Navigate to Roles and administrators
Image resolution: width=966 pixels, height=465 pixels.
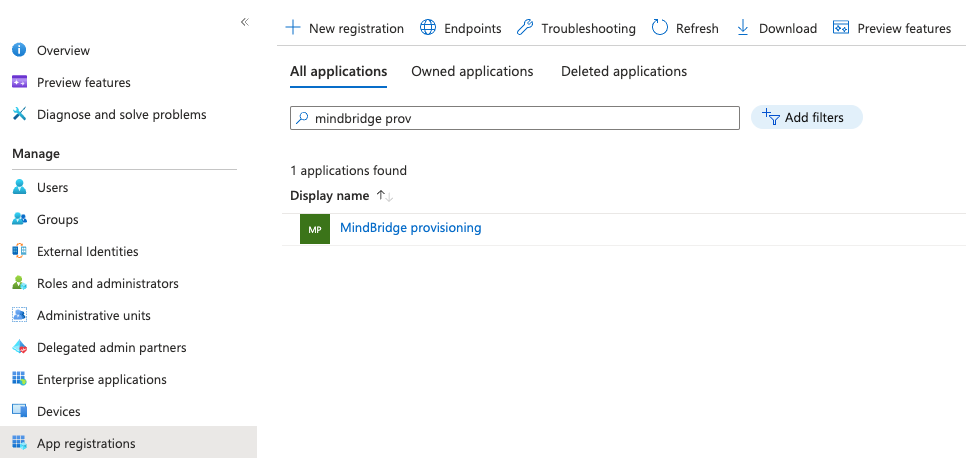[x=107, y=283]
